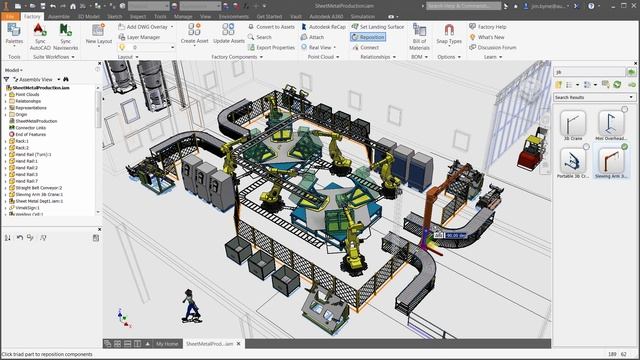Open the Discussion Forum
The width and height of the screenshot is (640, 360).
(493, 47)
